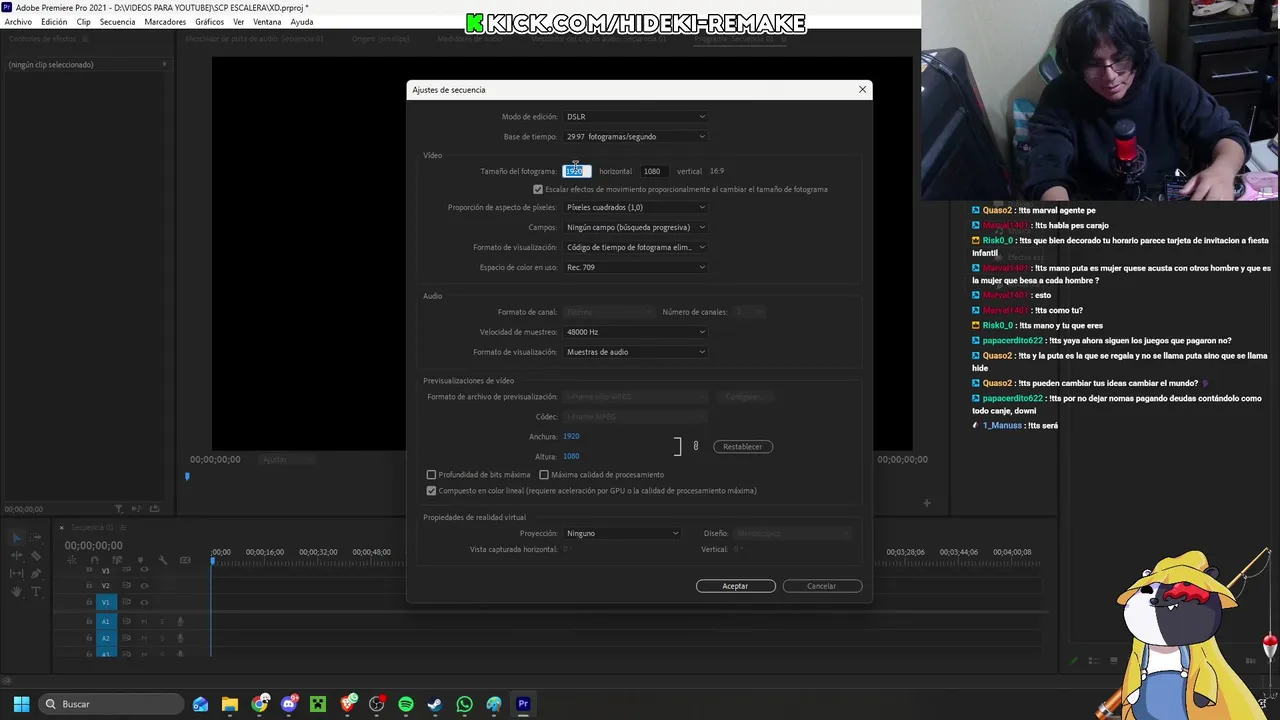This screenshot has width=1280, height=720.
Task: Toggle Linked Selection in timeline
Action: 117,560
